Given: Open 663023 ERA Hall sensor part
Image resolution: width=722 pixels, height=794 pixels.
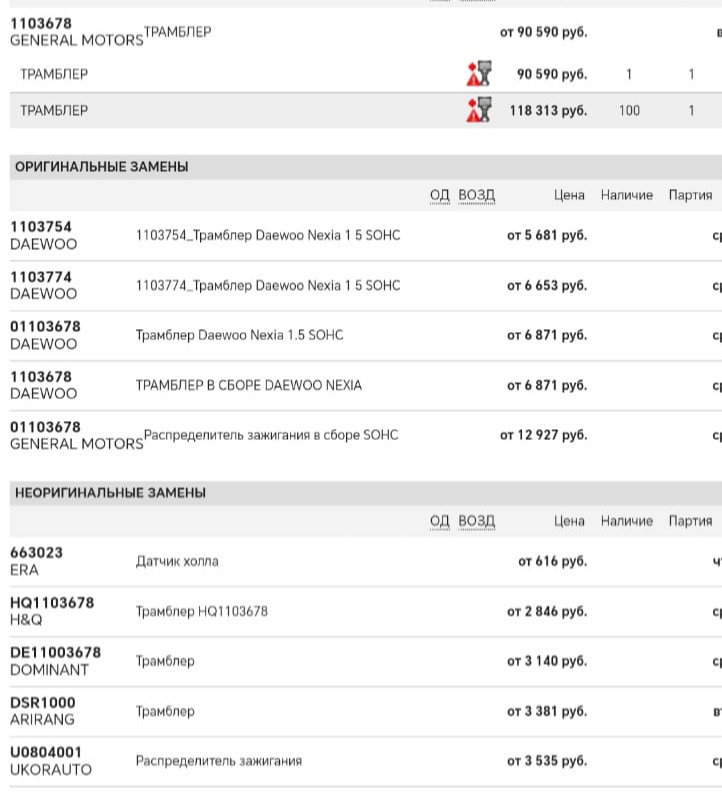Looking at the screenshot, I should click(x=36, y=553).
